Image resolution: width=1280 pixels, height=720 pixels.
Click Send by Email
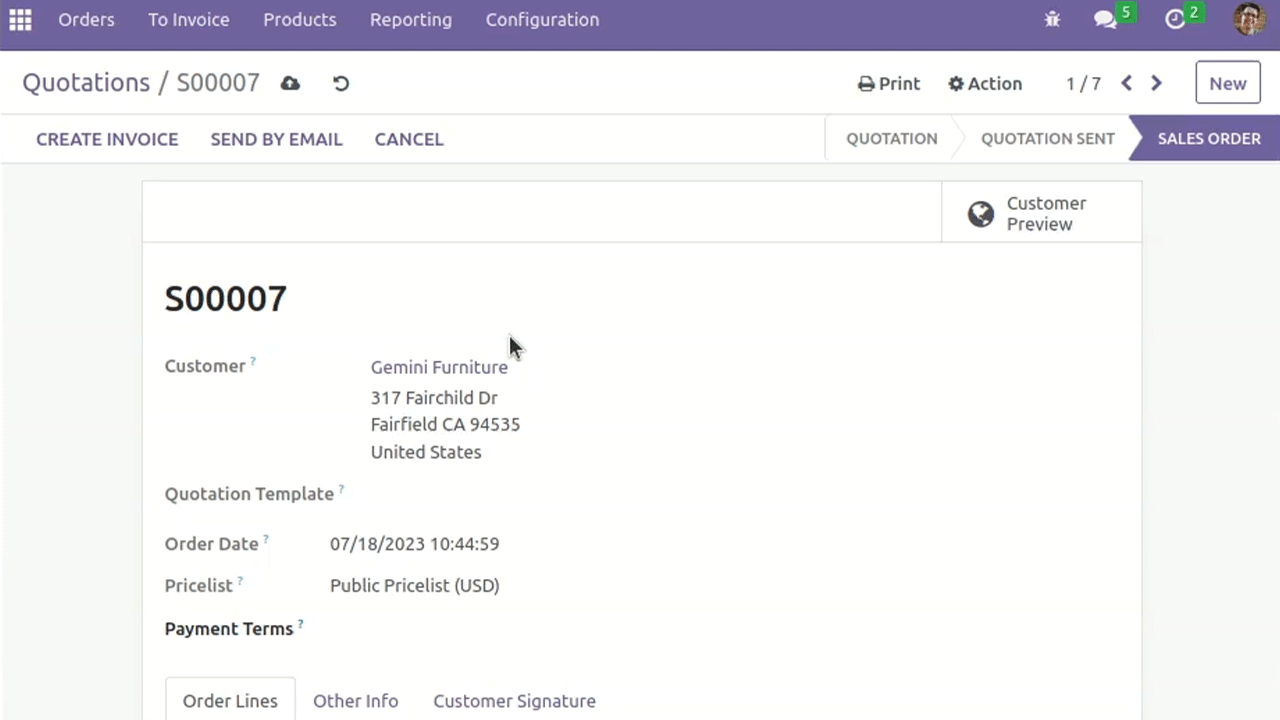point(276,139)
